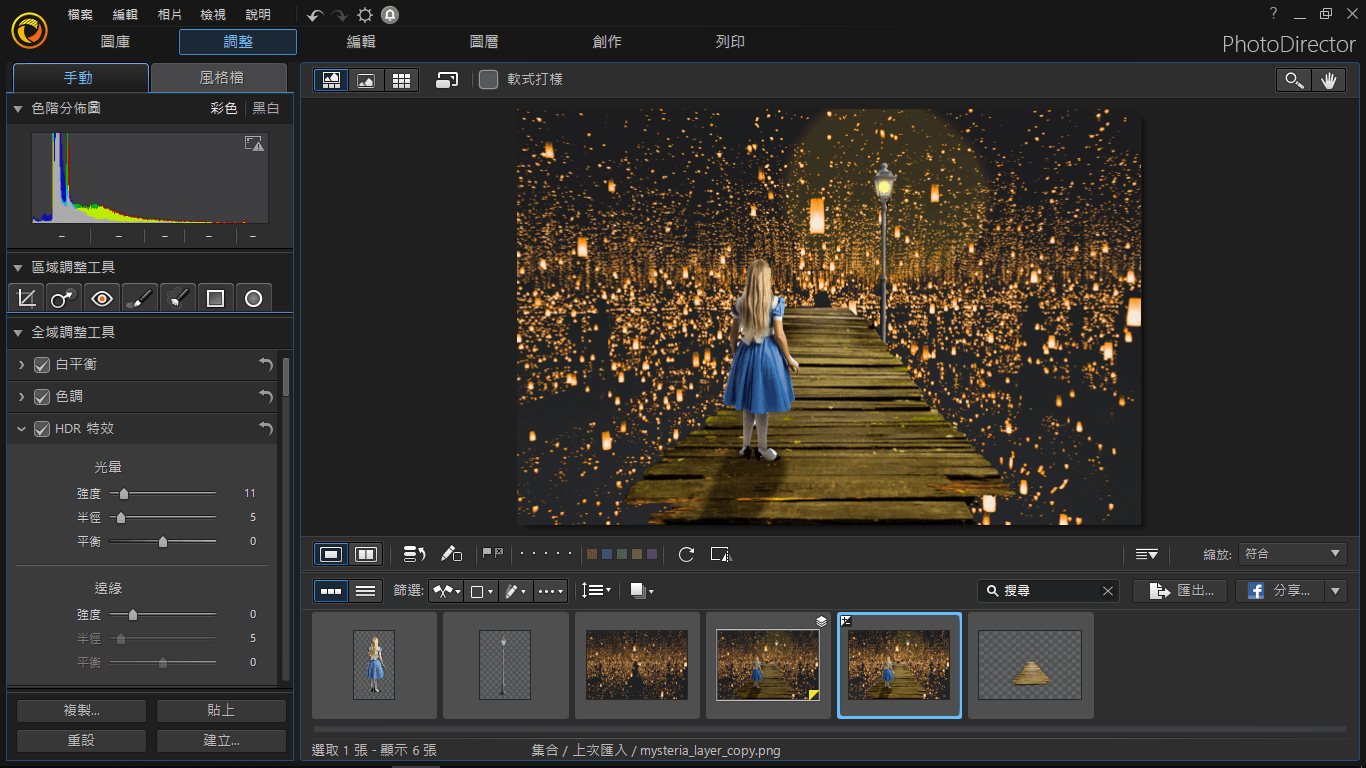Open the adjustment history icon
This screenshot has height=768, width=1366.
(x=415, y=554)
